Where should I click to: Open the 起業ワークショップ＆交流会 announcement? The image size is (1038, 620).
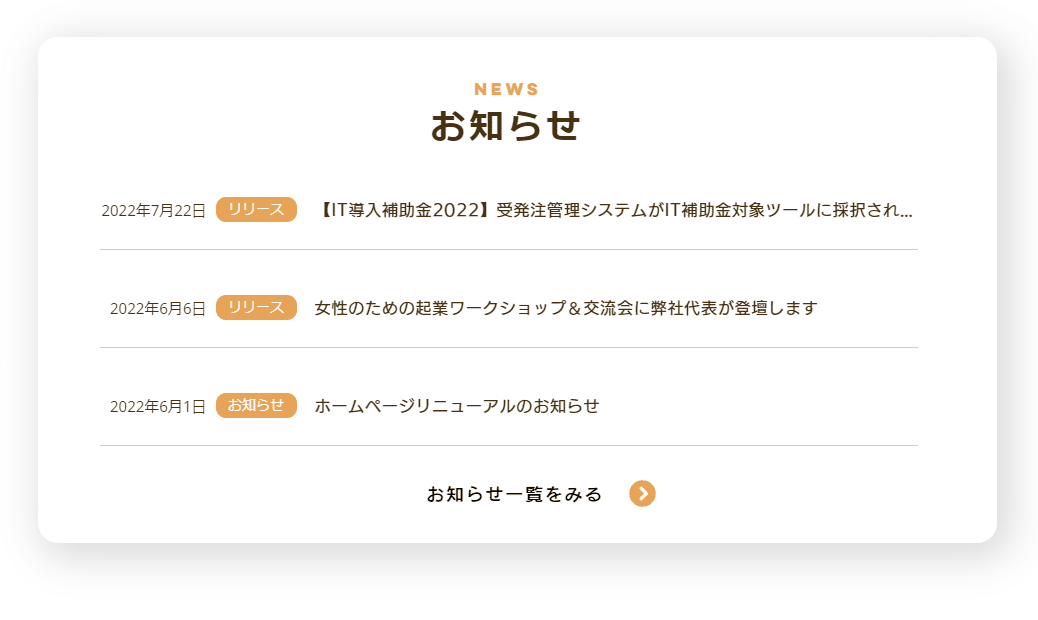pos(566,308)
